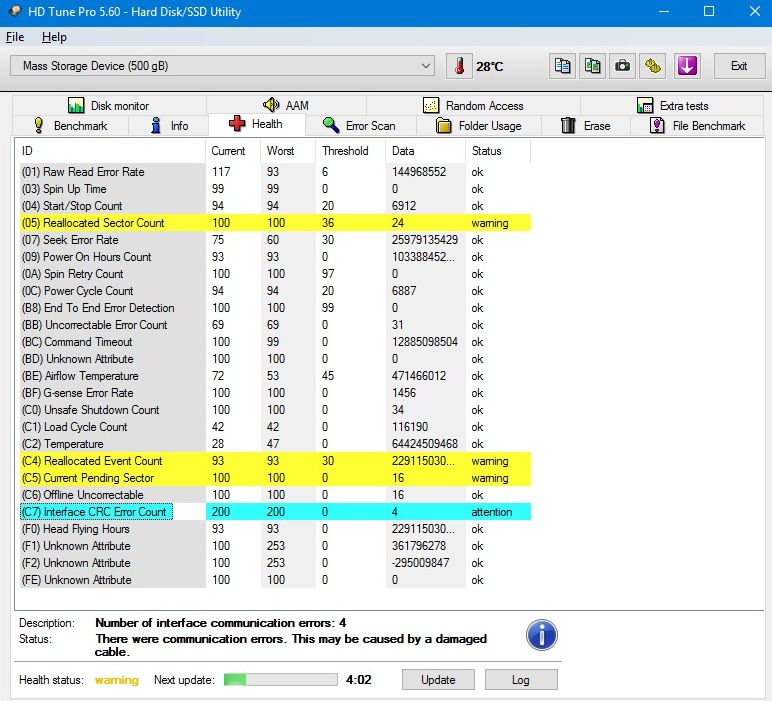This screenshot has width=772, height=701.
Task: Click the blue information icon
Action: 542,635
